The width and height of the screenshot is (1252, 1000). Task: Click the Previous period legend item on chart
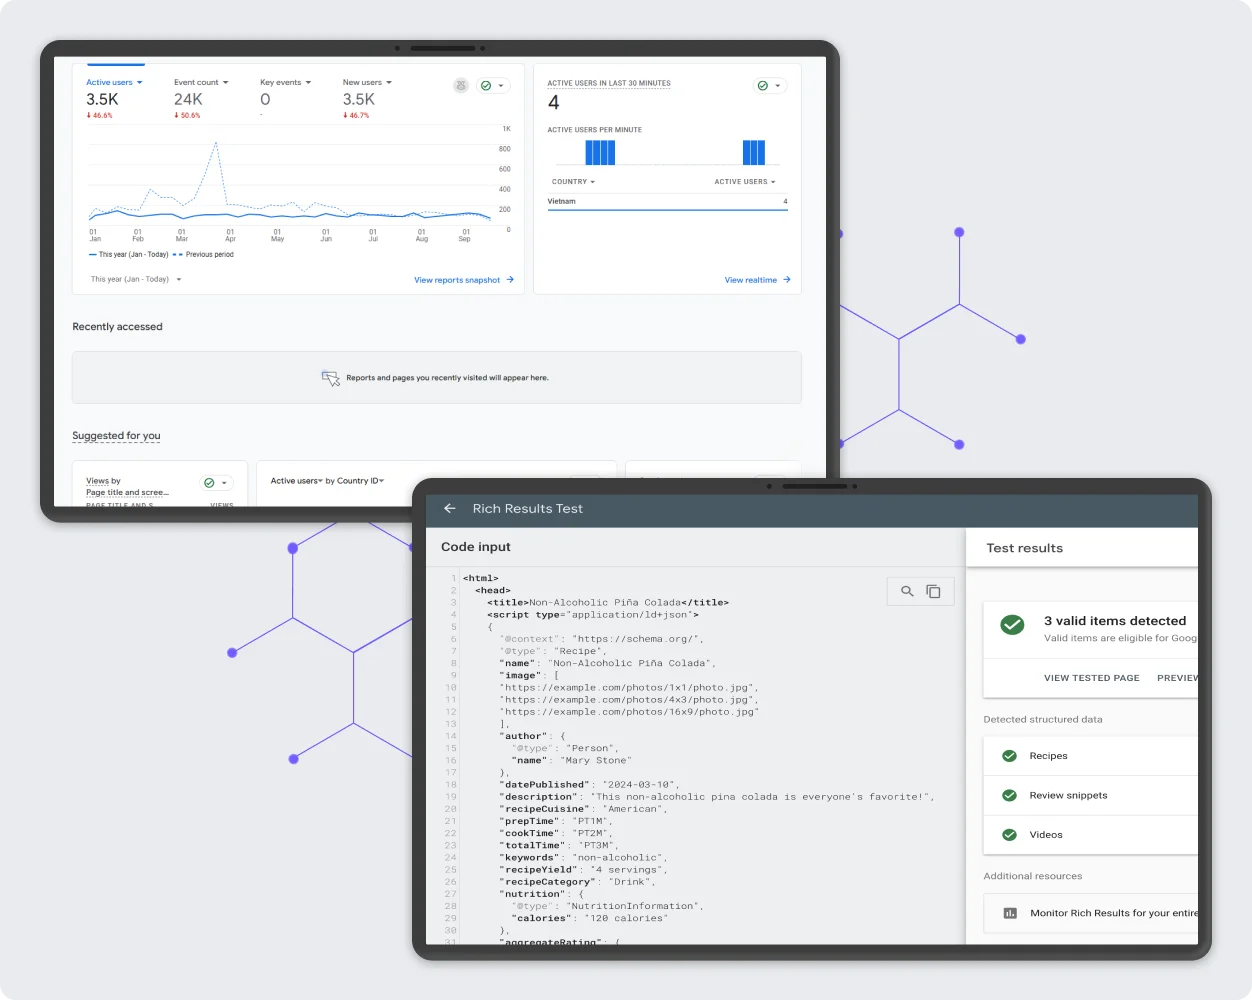coord(203,255)
